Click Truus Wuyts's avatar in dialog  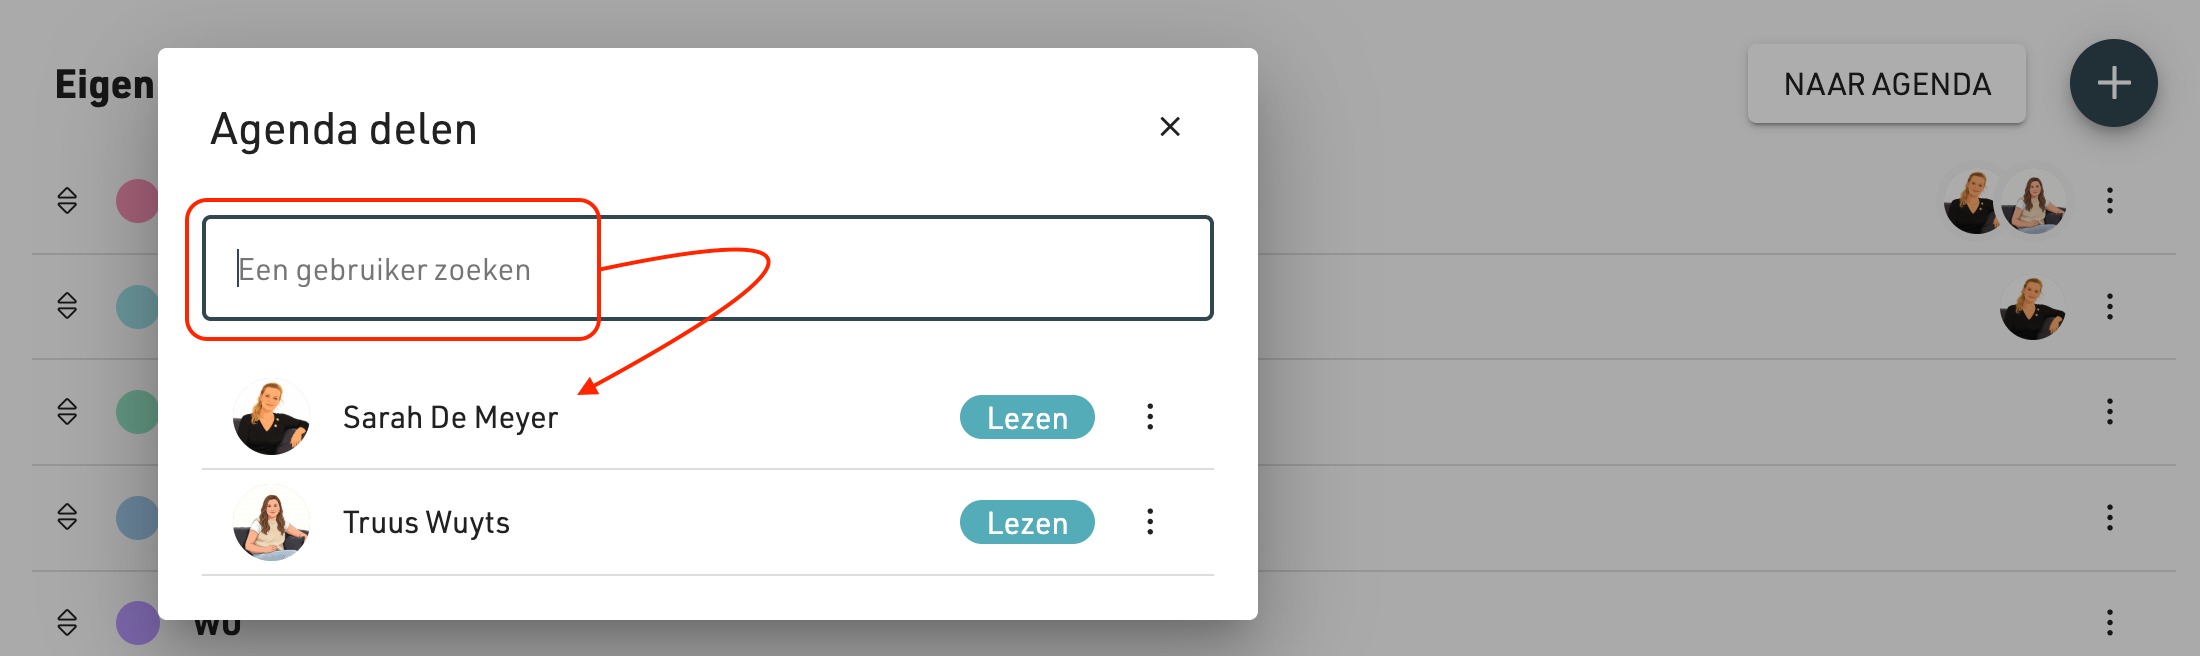coord(271,522)
